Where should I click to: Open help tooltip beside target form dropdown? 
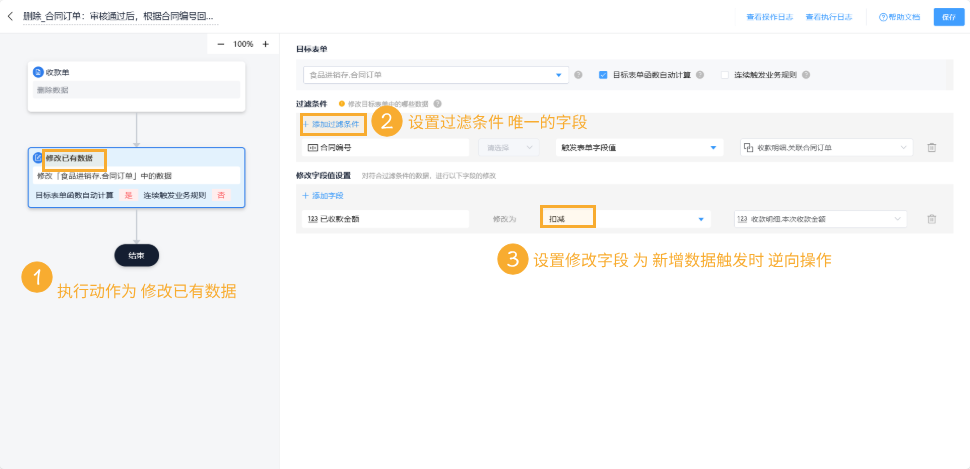pyautogui.click(x=578, y=75)
